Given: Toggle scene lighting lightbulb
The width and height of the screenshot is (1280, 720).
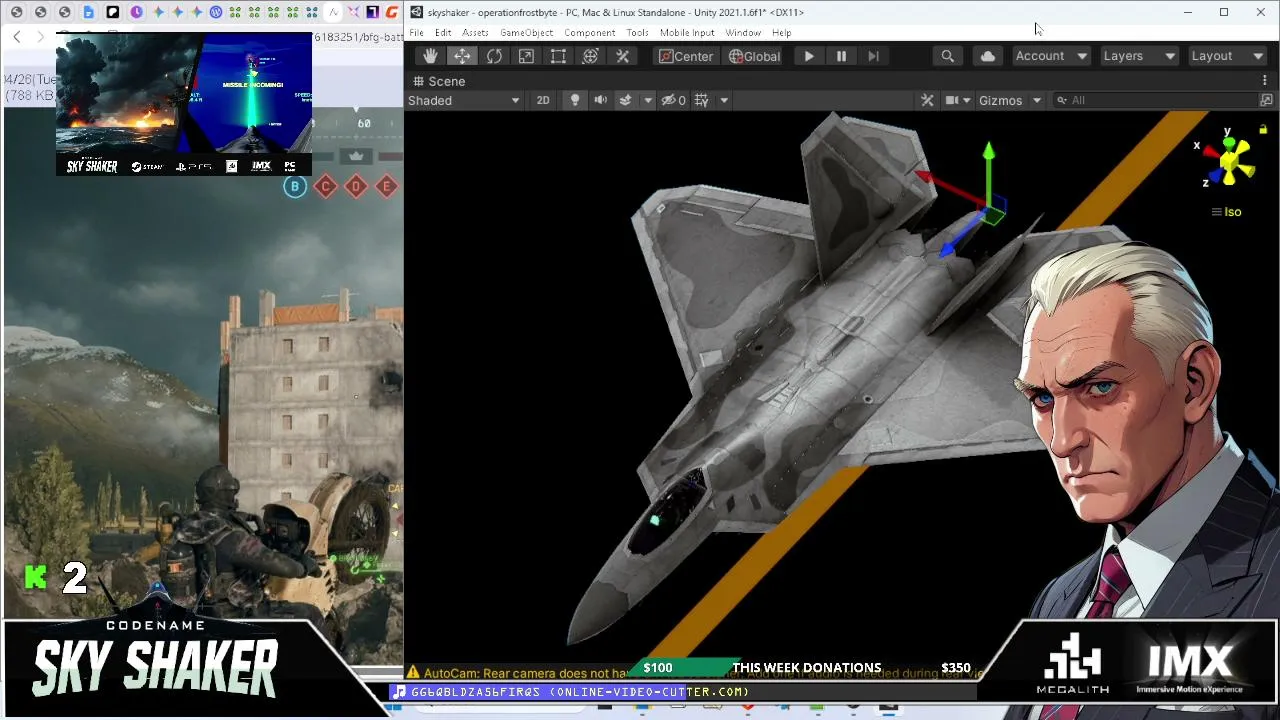Looking at the screenshot, I should pyautogui.click(x=575, y=100).
